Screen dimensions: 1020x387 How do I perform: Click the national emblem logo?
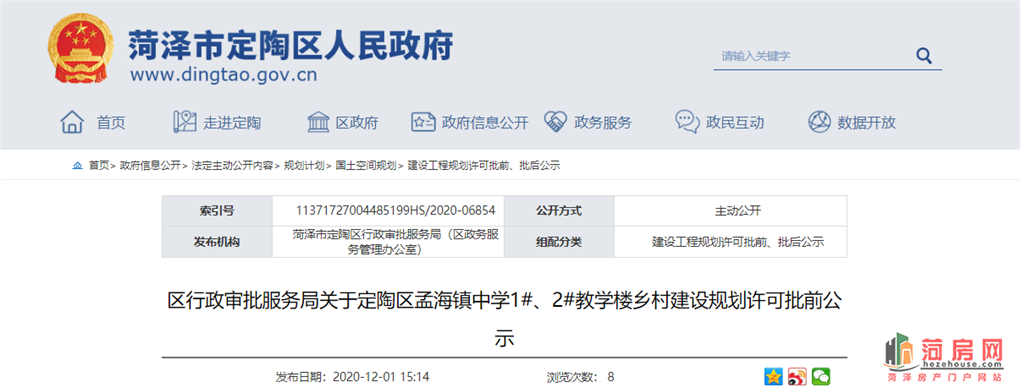click(80, 48)
